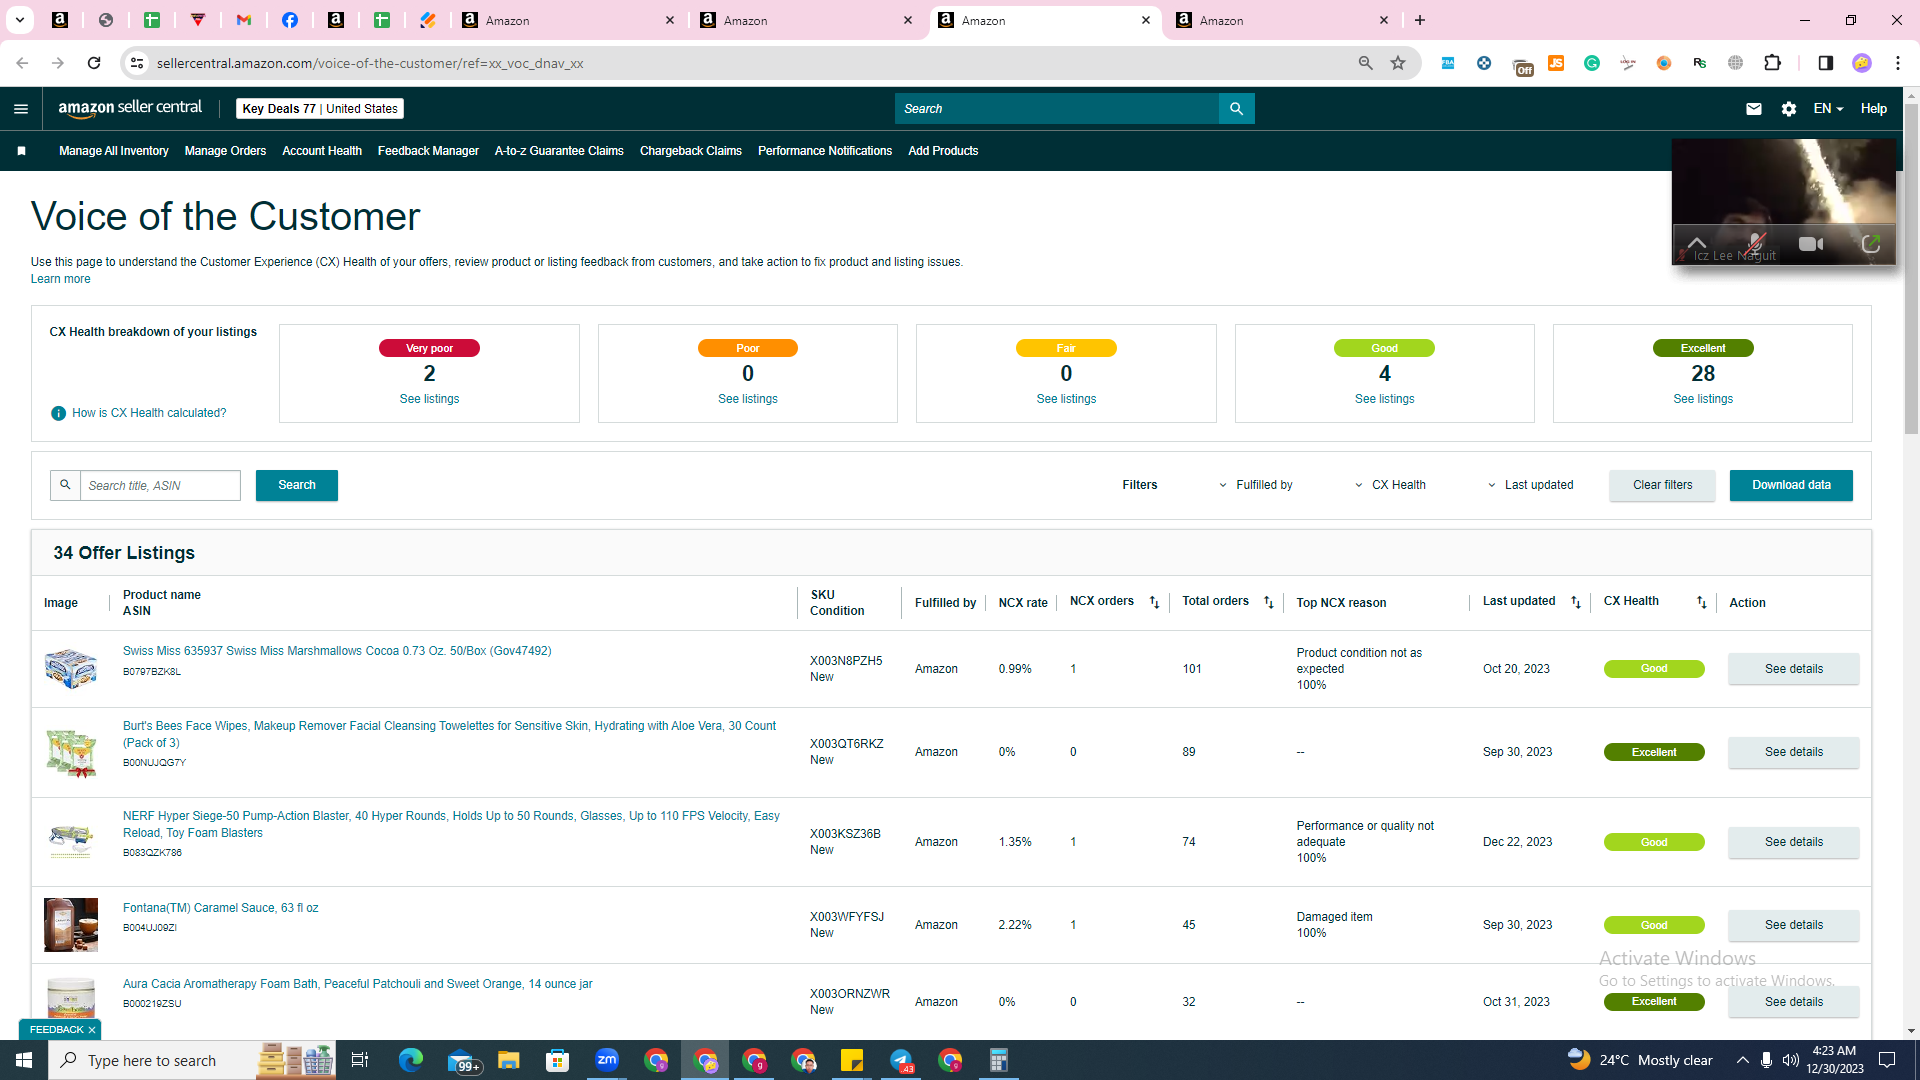Screen dimensions: 1920x1080
Task: Click the Windows Start button
Action: tap(24, 1060)
